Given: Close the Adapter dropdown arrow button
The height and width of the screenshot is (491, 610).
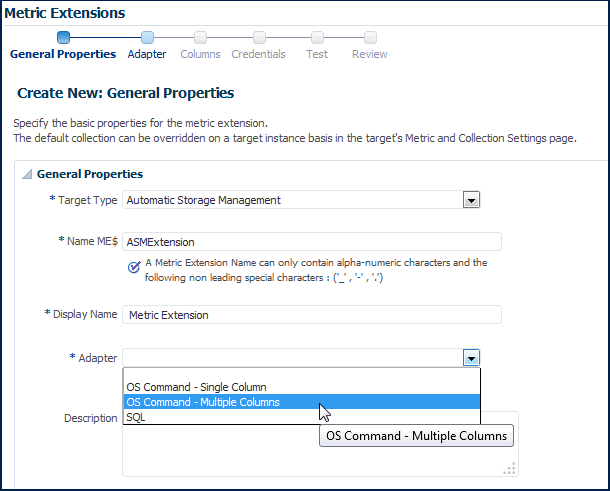Looking at the screenshot, I should pyautogui.click(x=471, y=358).
